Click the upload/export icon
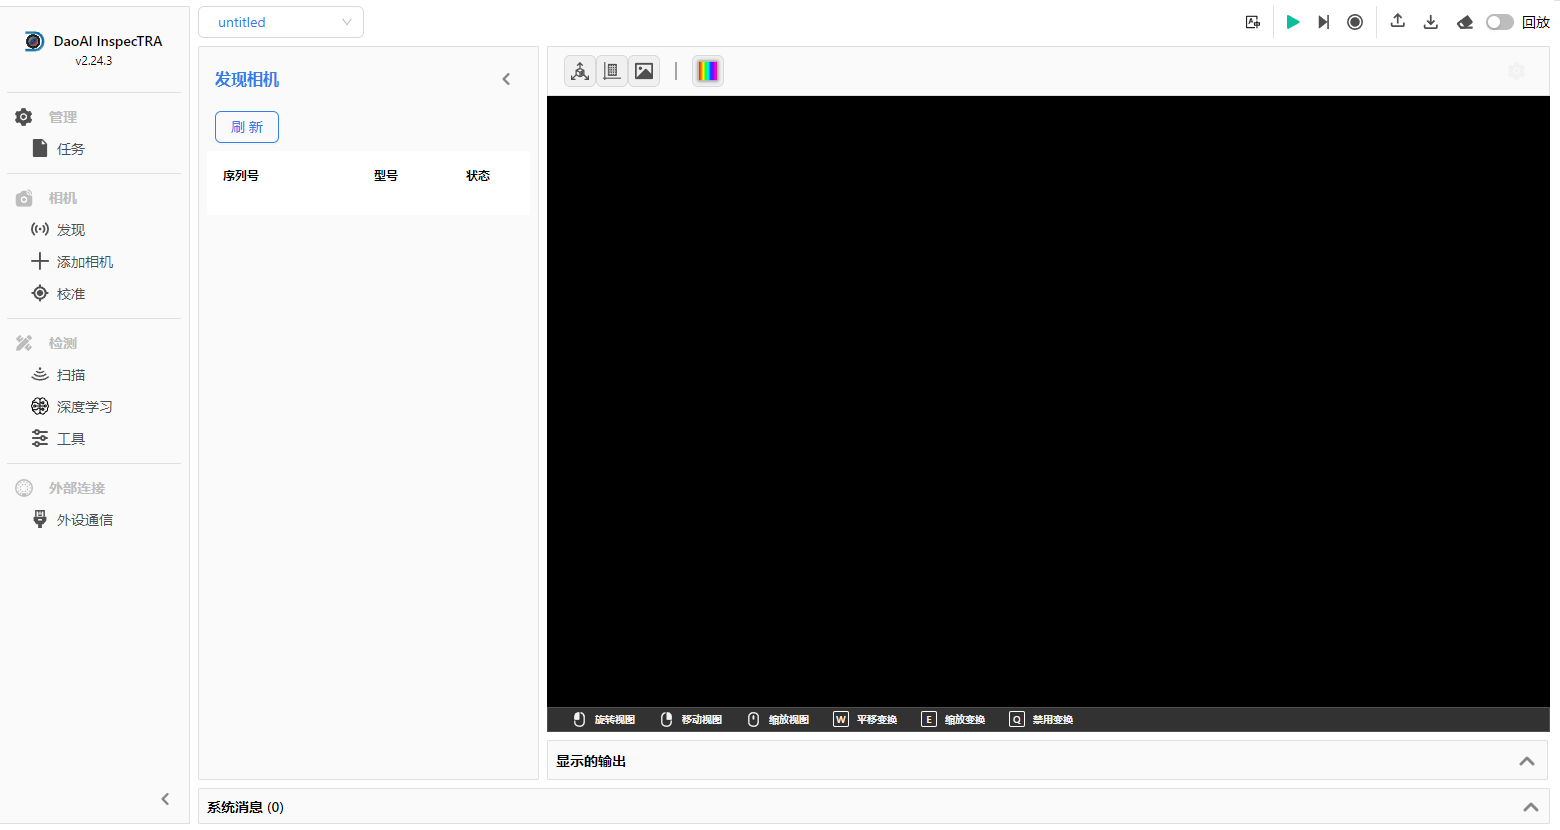 click(x=1398, y=21)
